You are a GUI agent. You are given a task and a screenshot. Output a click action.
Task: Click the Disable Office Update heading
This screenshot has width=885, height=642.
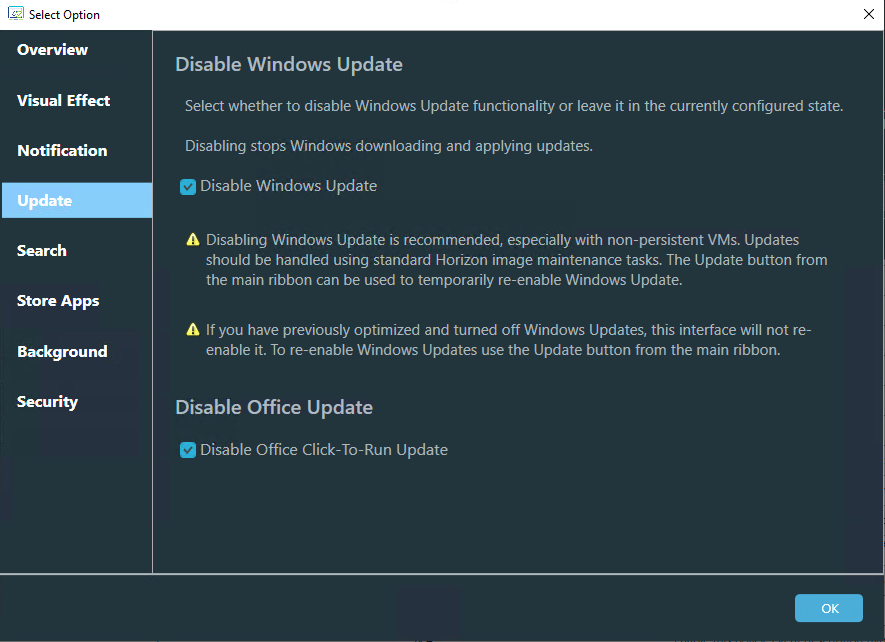coord(274,407)
